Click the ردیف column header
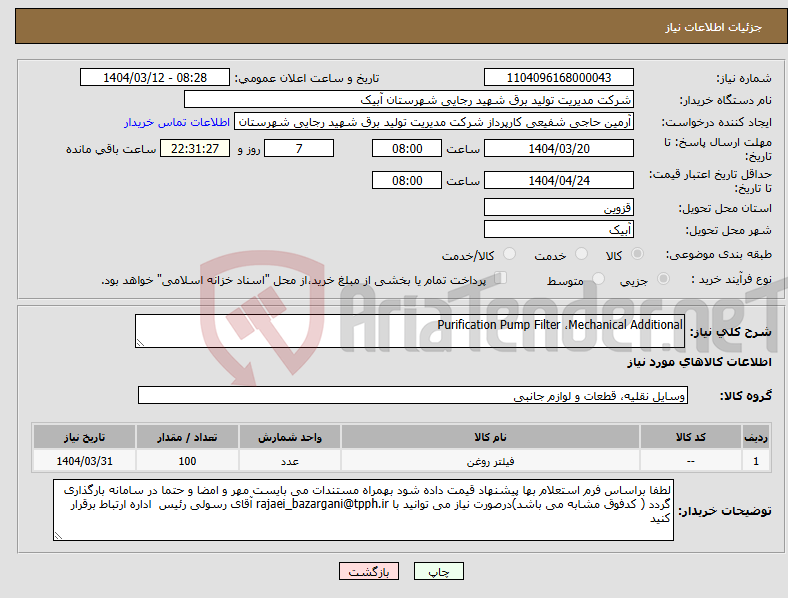Viewport: 788px width, 598px height. pos(756,437)
